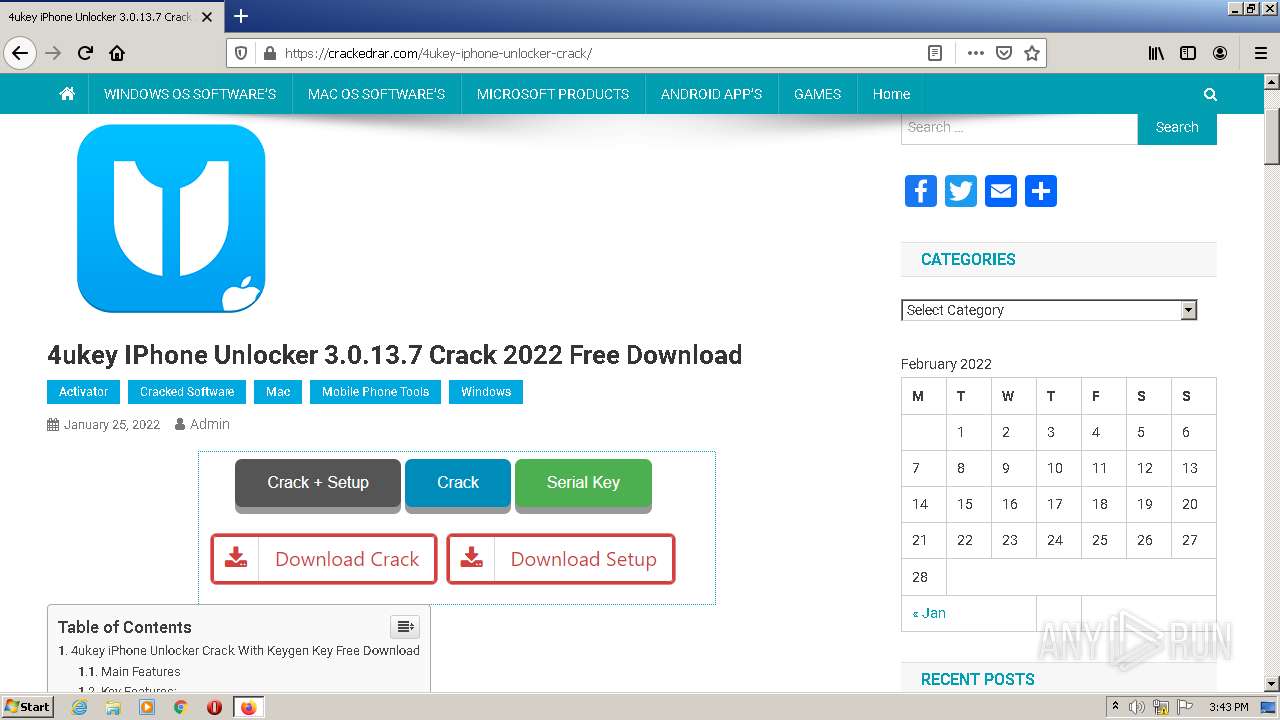The height and width of the screenshot is (720, 1280).
Task: Open Mac OS Software's menu
Action: coord(376,94)
